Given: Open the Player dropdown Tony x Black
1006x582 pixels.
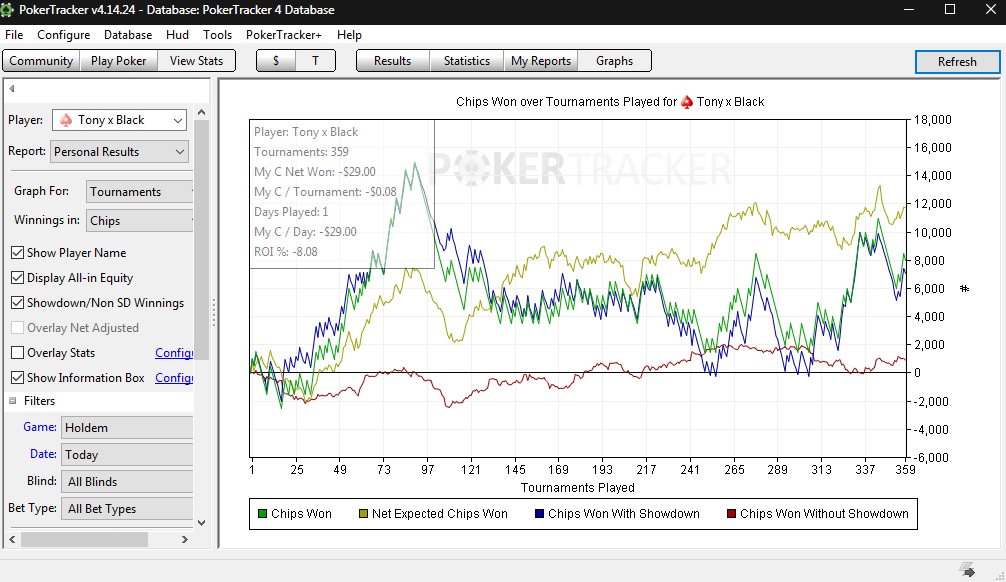Looking at the screenshot, I should 119,120.
